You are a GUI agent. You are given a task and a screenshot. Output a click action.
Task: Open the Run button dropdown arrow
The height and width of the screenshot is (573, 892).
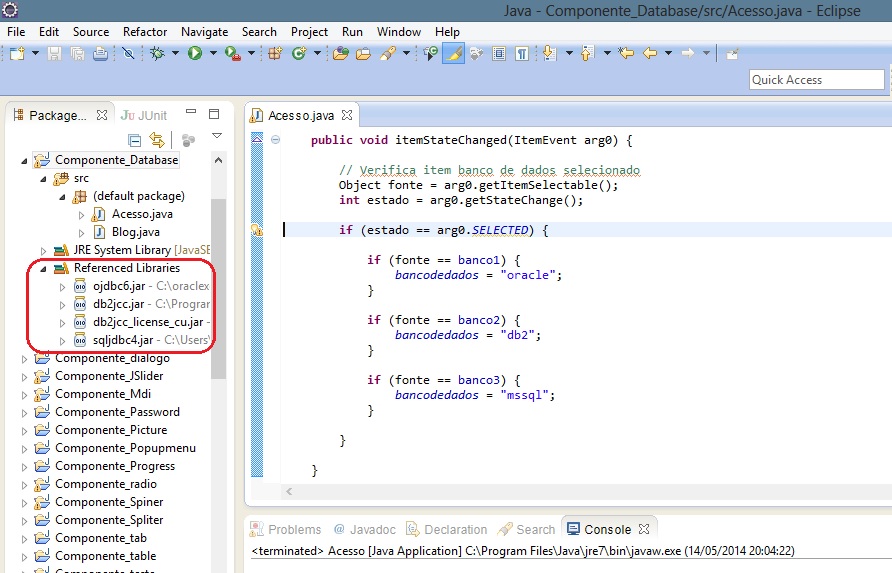coord(211,54)
